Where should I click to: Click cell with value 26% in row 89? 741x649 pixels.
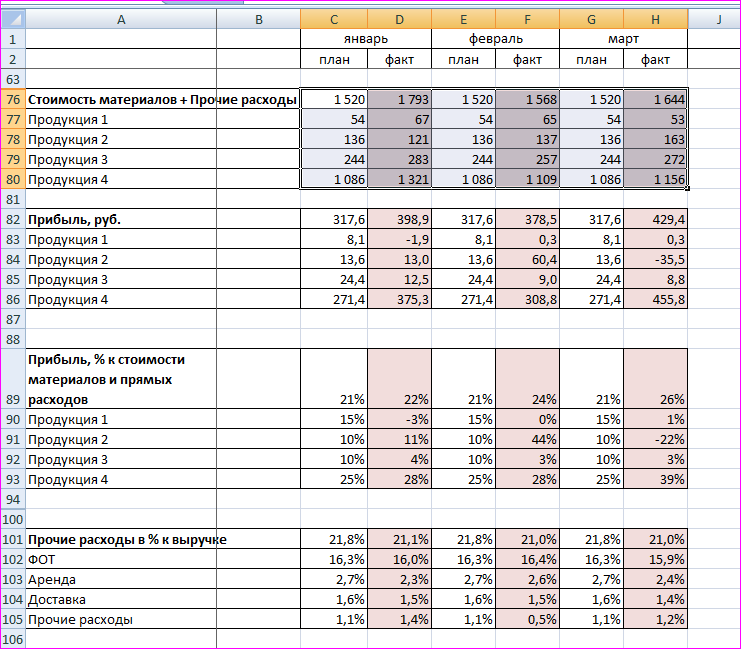tap(655, 379)
